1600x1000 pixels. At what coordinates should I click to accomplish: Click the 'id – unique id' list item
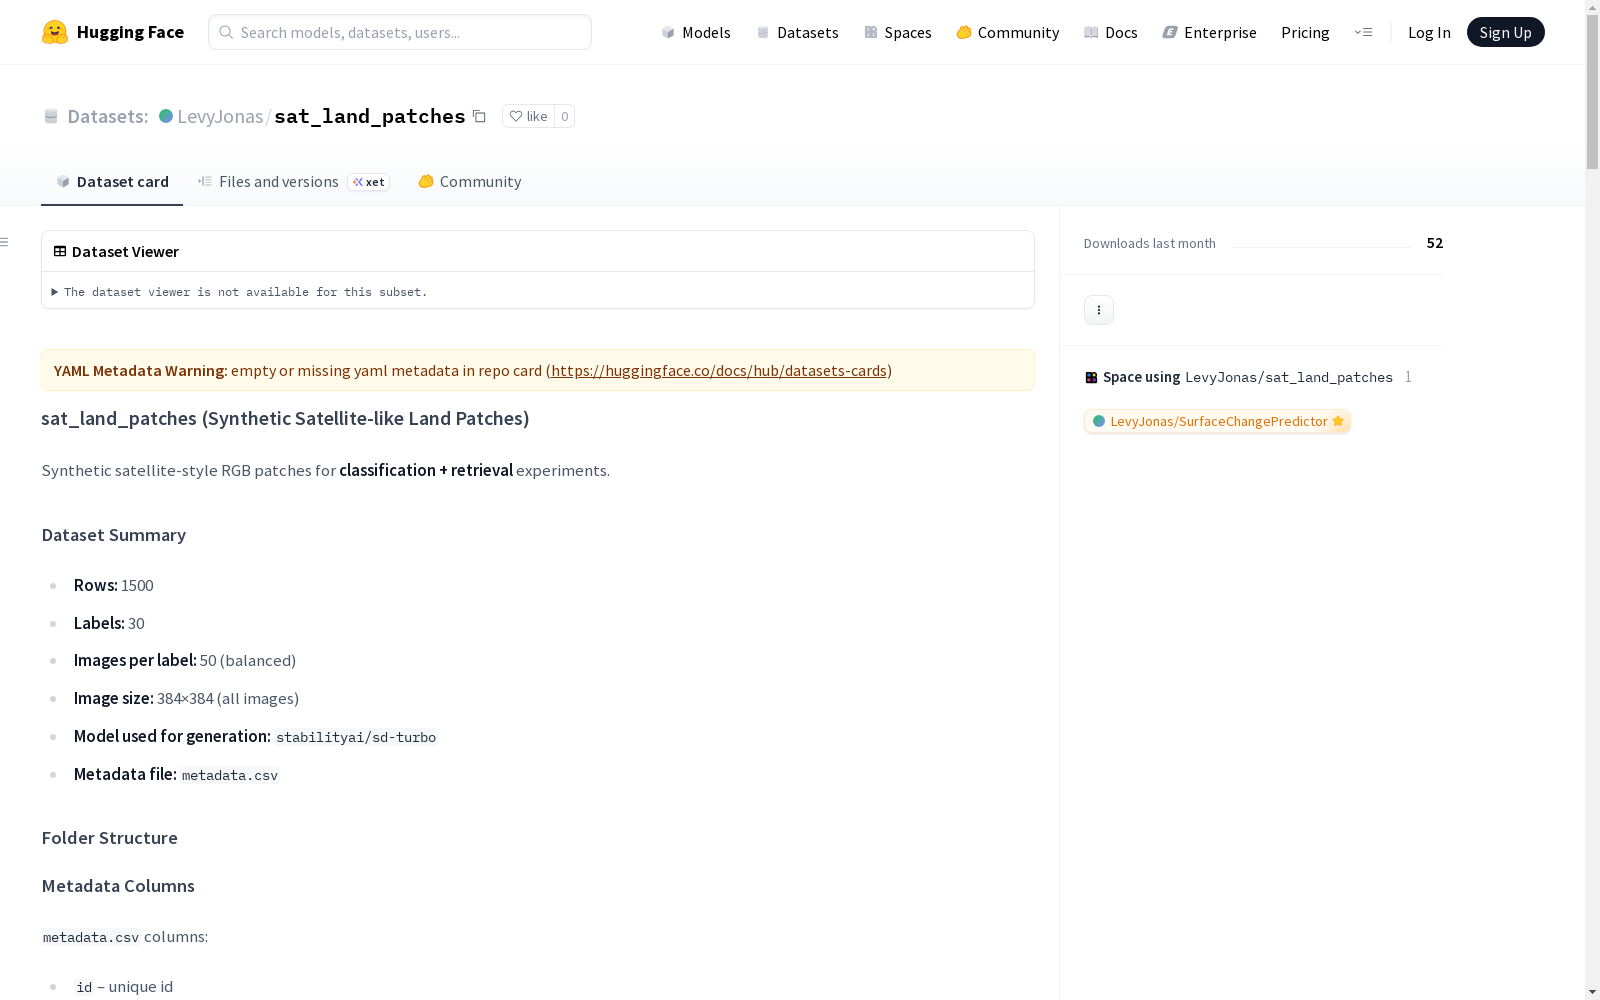(x=124, y=986)
